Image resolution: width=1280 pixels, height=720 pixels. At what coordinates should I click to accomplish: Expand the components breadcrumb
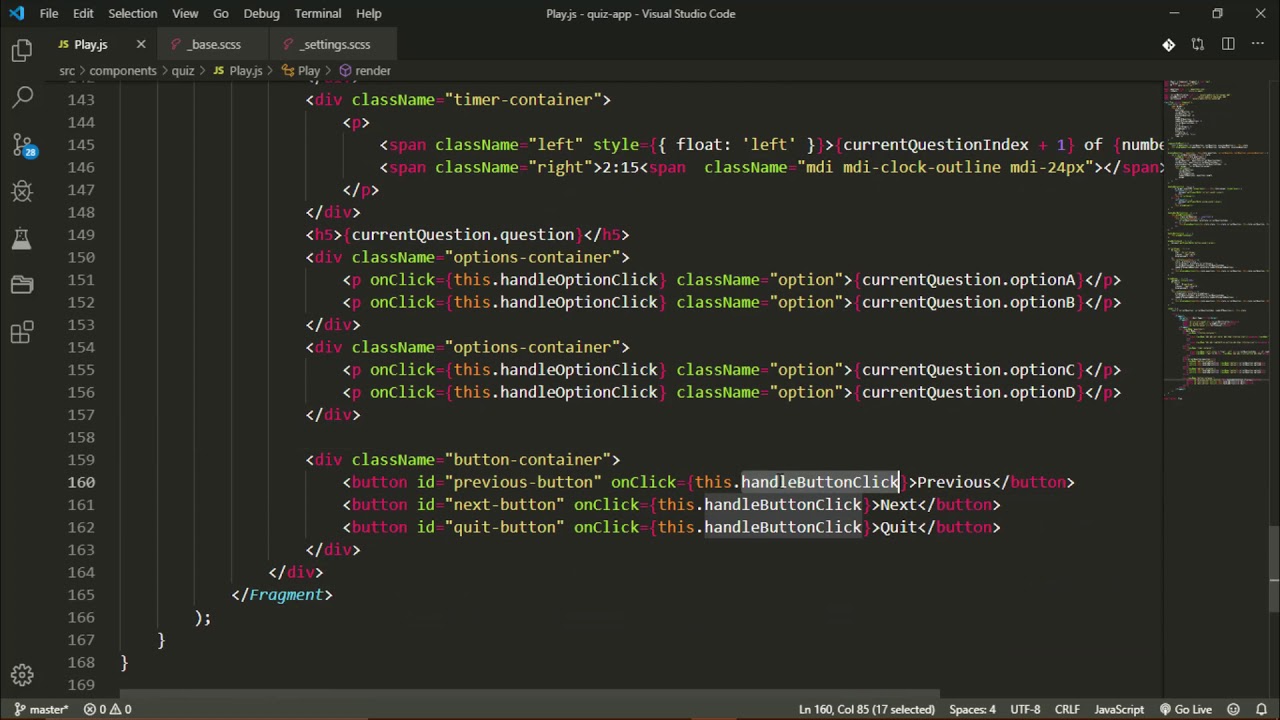(x=123, y=71)
